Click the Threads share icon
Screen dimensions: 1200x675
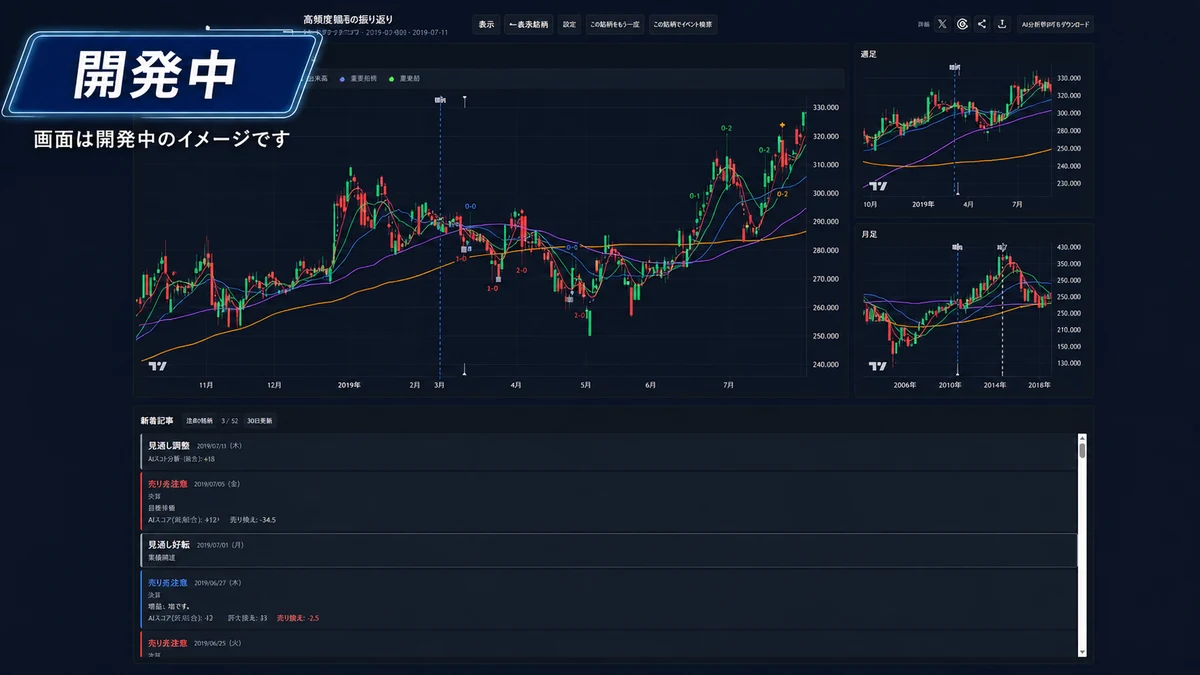click(x=962, y=24)
